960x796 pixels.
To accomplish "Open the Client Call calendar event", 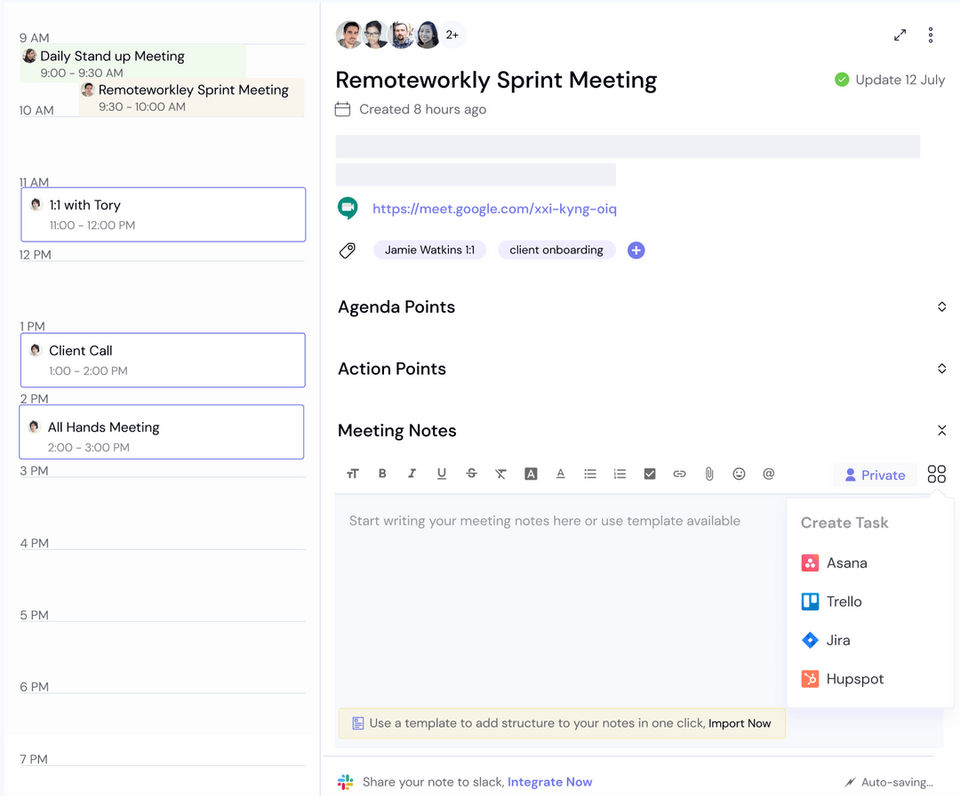I will 162,360.
